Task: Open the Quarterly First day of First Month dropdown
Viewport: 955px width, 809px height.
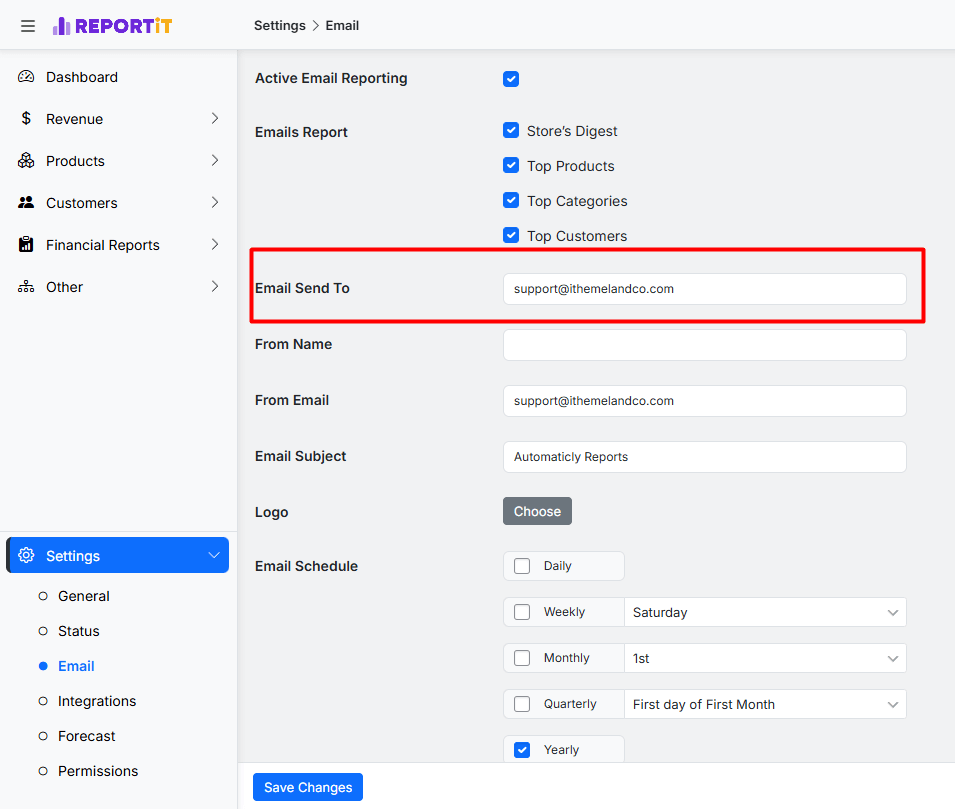Action: (x=765, y=704)
